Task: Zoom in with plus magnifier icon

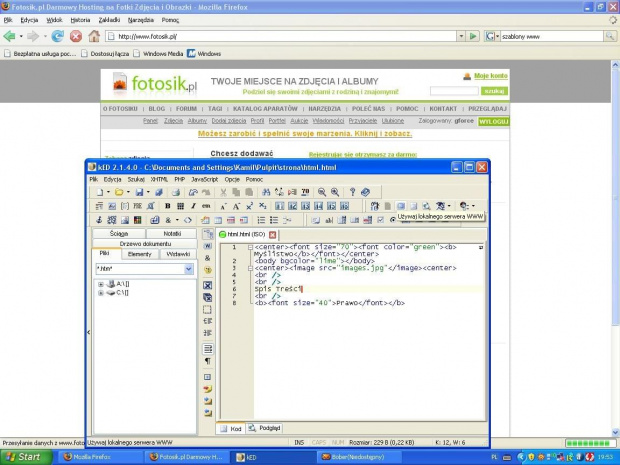Action: tap(335, 192)
